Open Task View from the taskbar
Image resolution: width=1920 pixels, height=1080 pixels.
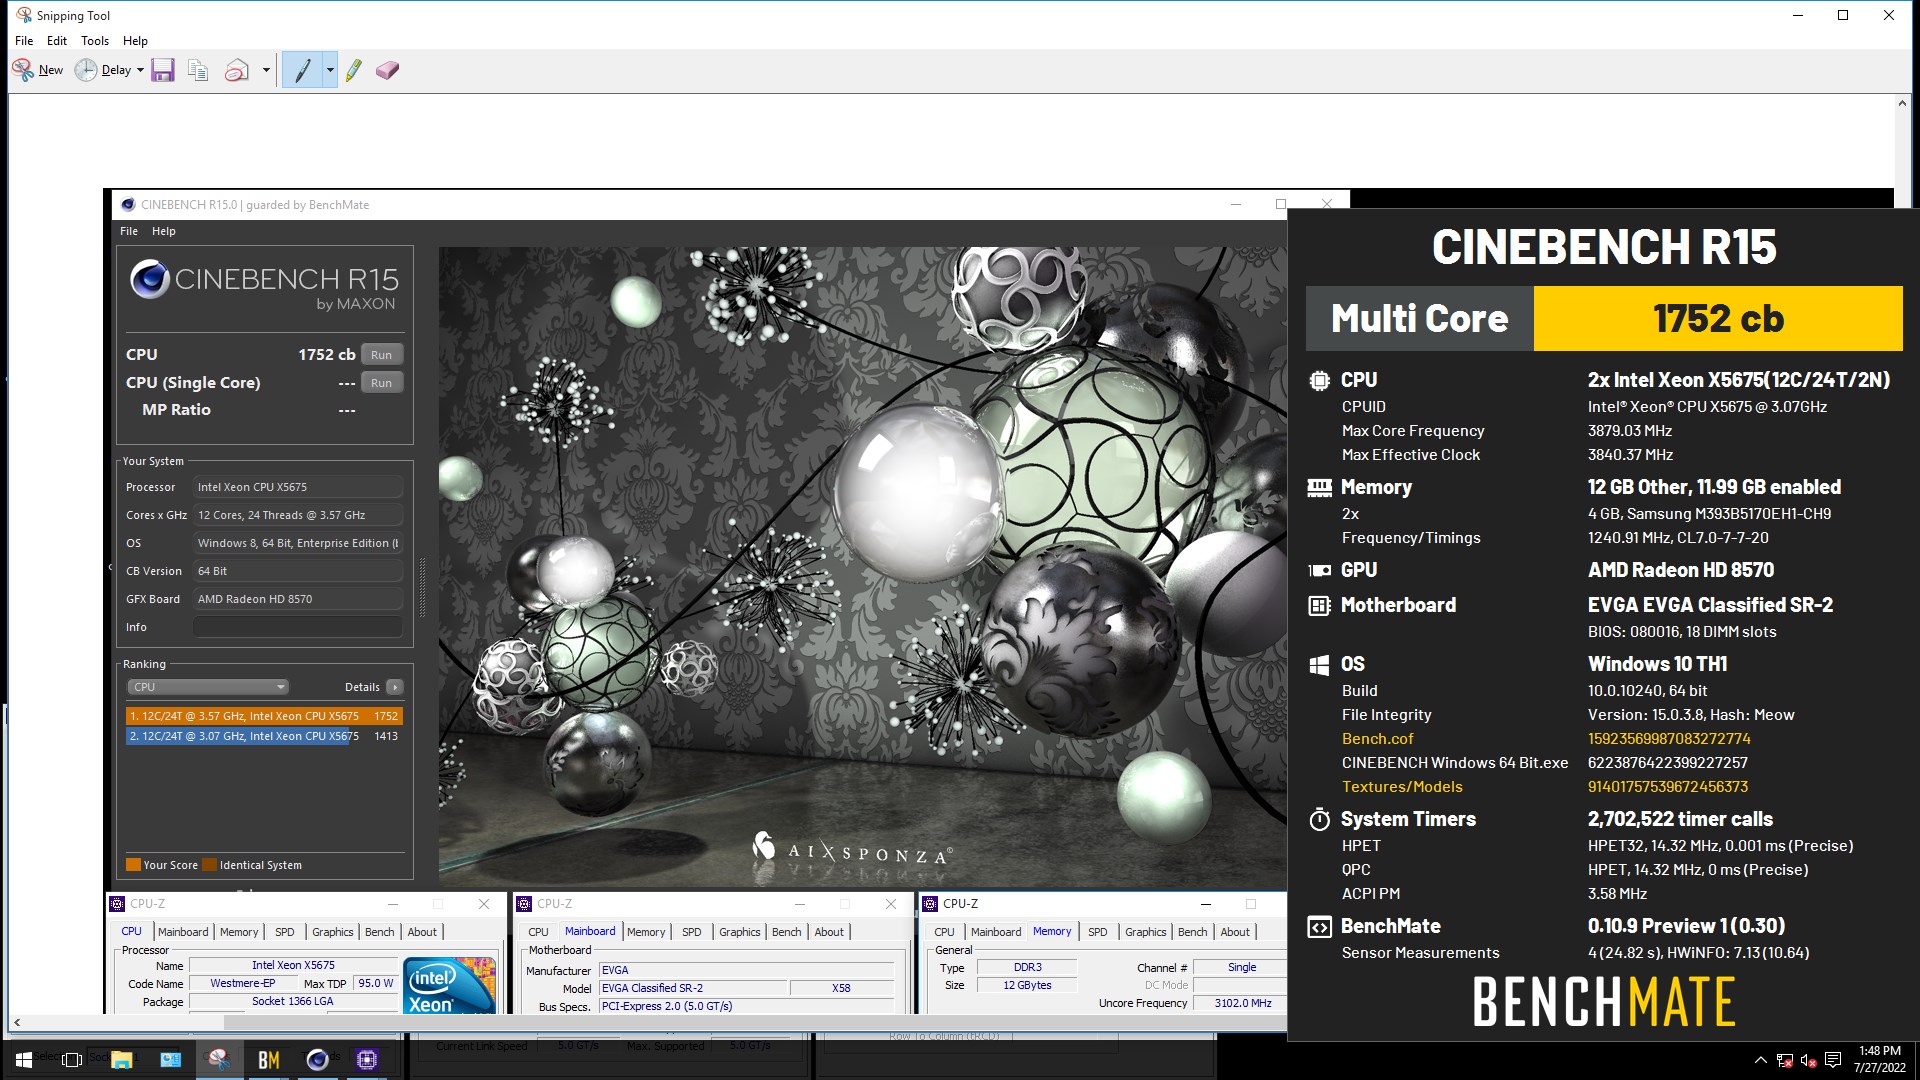pos(72,1059)
